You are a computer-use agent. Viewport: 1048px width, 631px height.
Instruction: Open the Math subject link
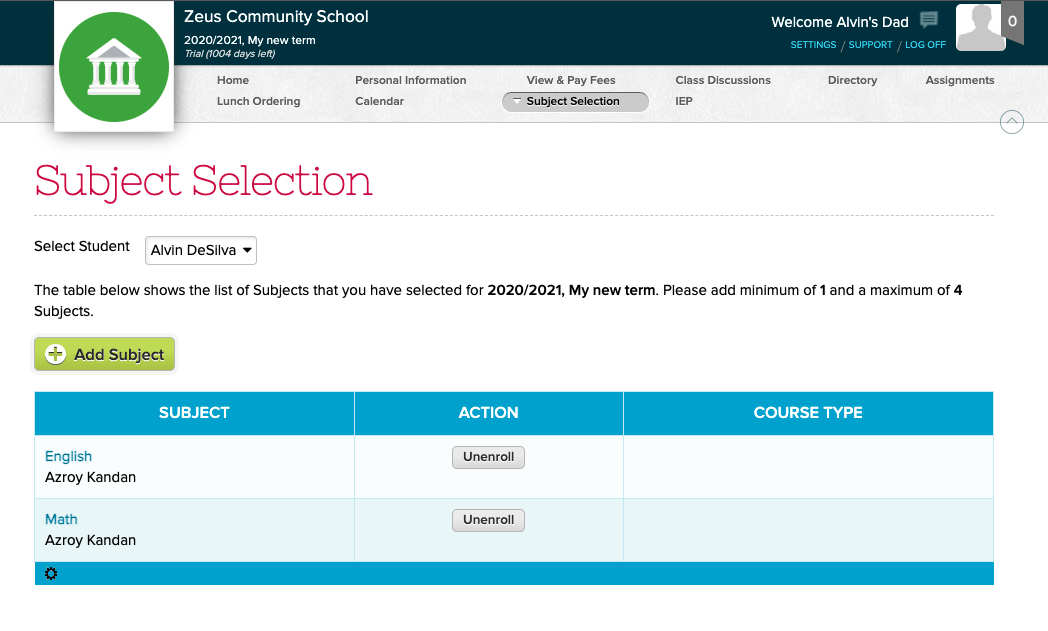coord(61,519)
